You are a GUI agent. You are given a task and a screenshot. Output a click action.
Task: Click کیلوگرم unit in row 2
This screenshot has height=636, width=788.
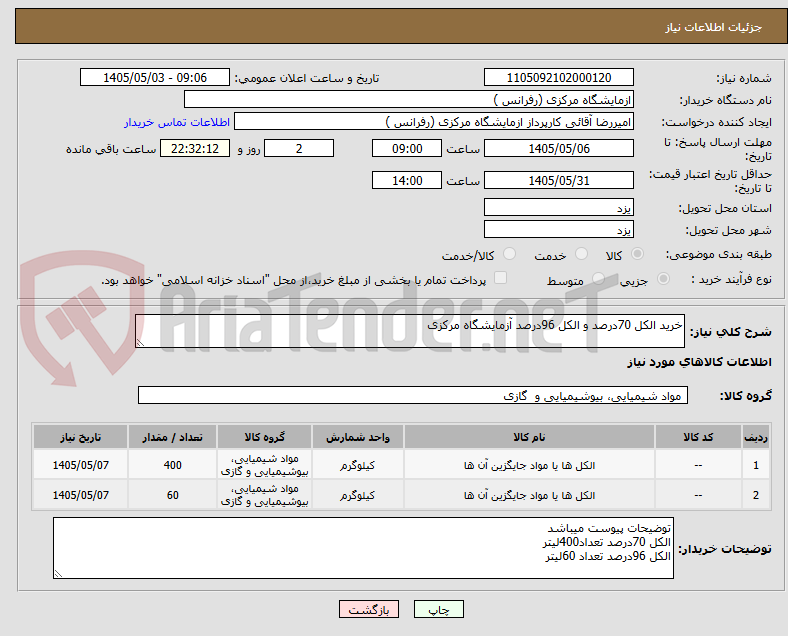[357, 495]
